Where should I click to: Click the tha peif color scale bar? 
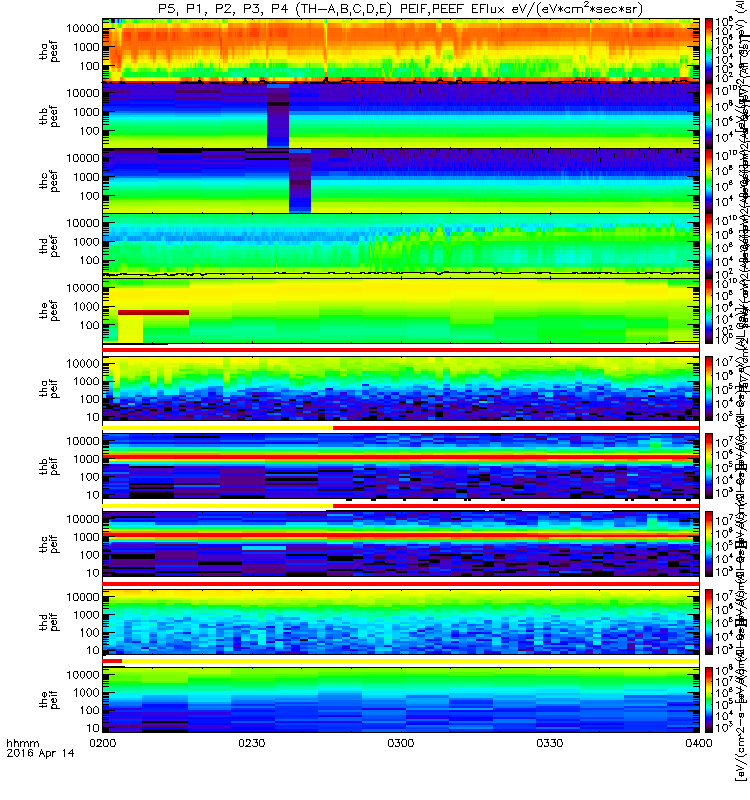709,388
